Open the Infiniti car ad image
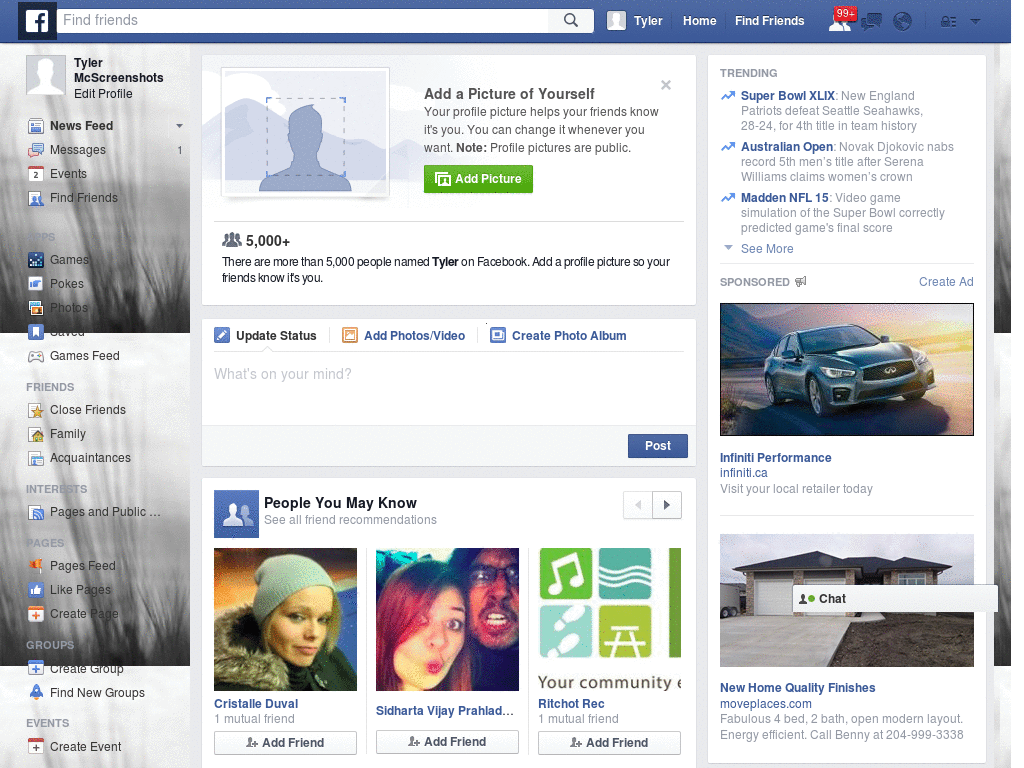Image resolution: width=1024 pixels, height=768 pixels. point(846,370)
